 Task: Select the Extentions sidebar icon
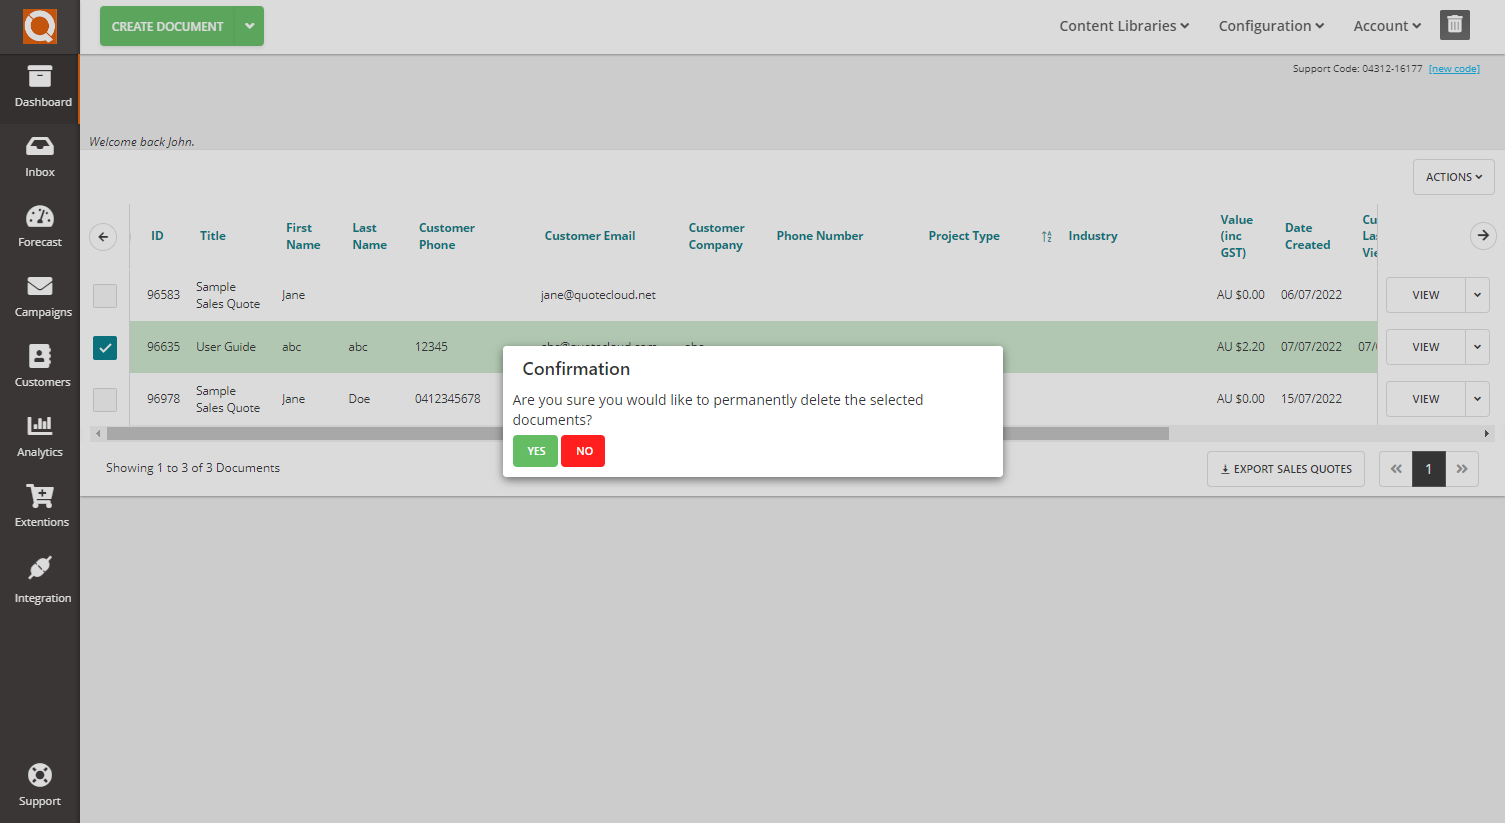point(40,505)
